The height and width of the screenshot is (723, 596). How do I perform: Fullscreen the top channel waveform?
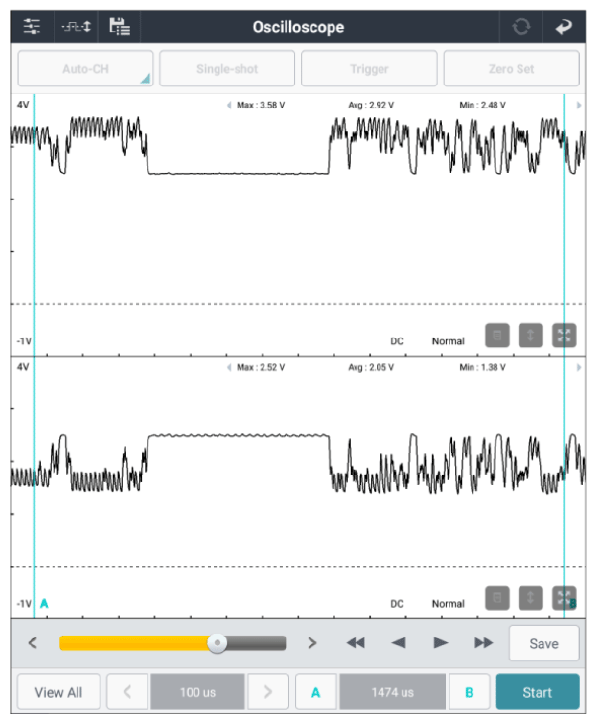pos(564,335)
